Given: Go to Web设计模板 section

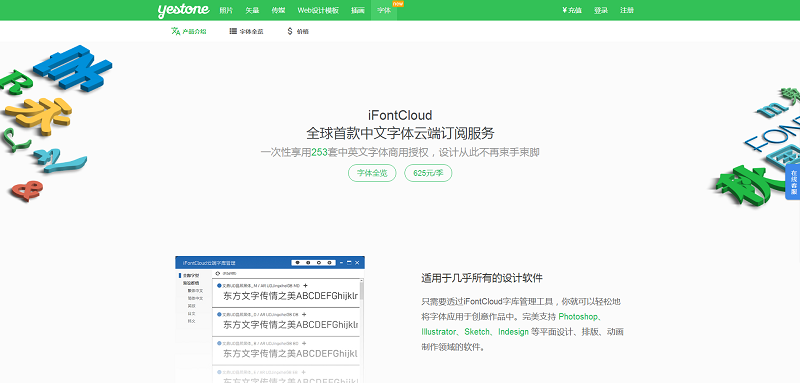Looking at the screenshot, I should pos(318,10).
